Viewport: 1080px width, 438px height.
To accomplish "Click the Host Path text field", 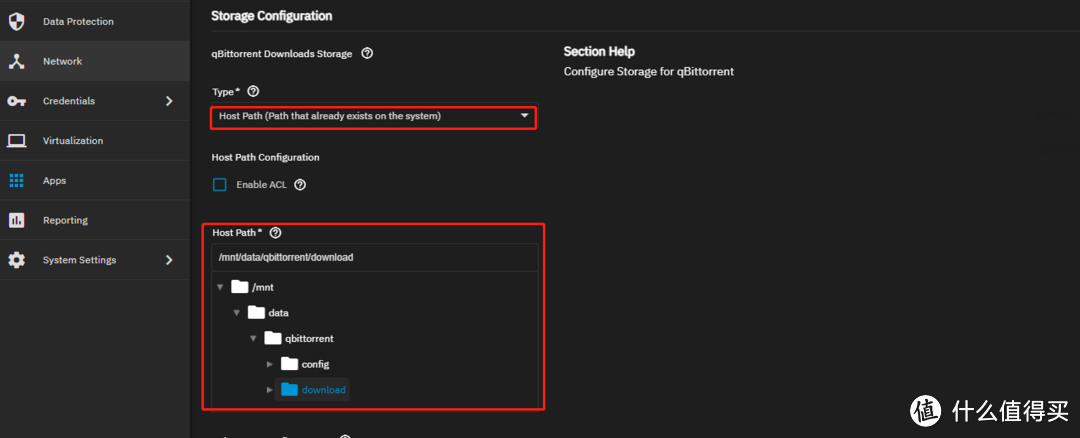I will (374, 257).
